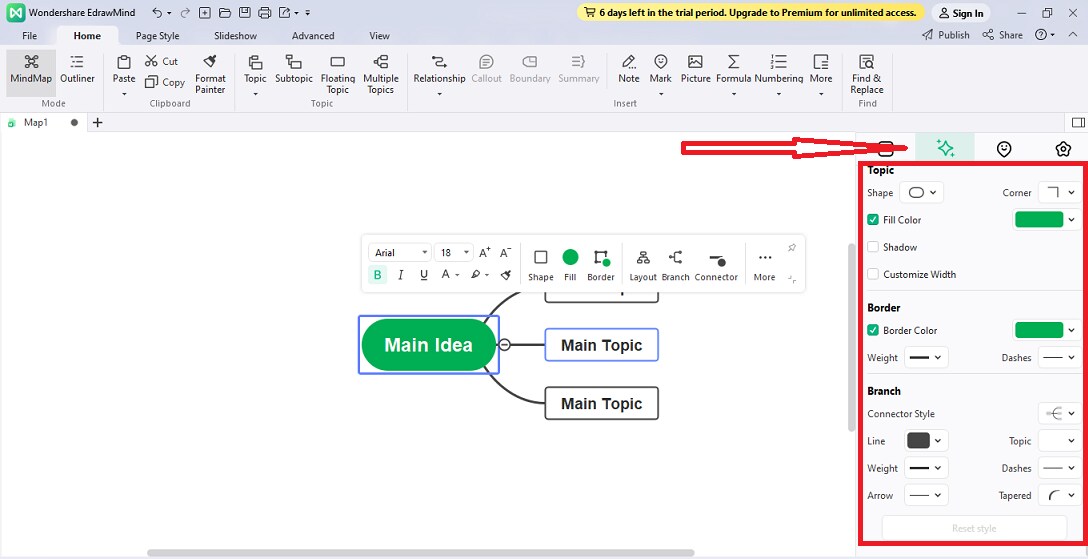The height and width of the screenshot is (559, 1088).
Task: Click the green Fill Color swatch
Action: point(1039,220)
